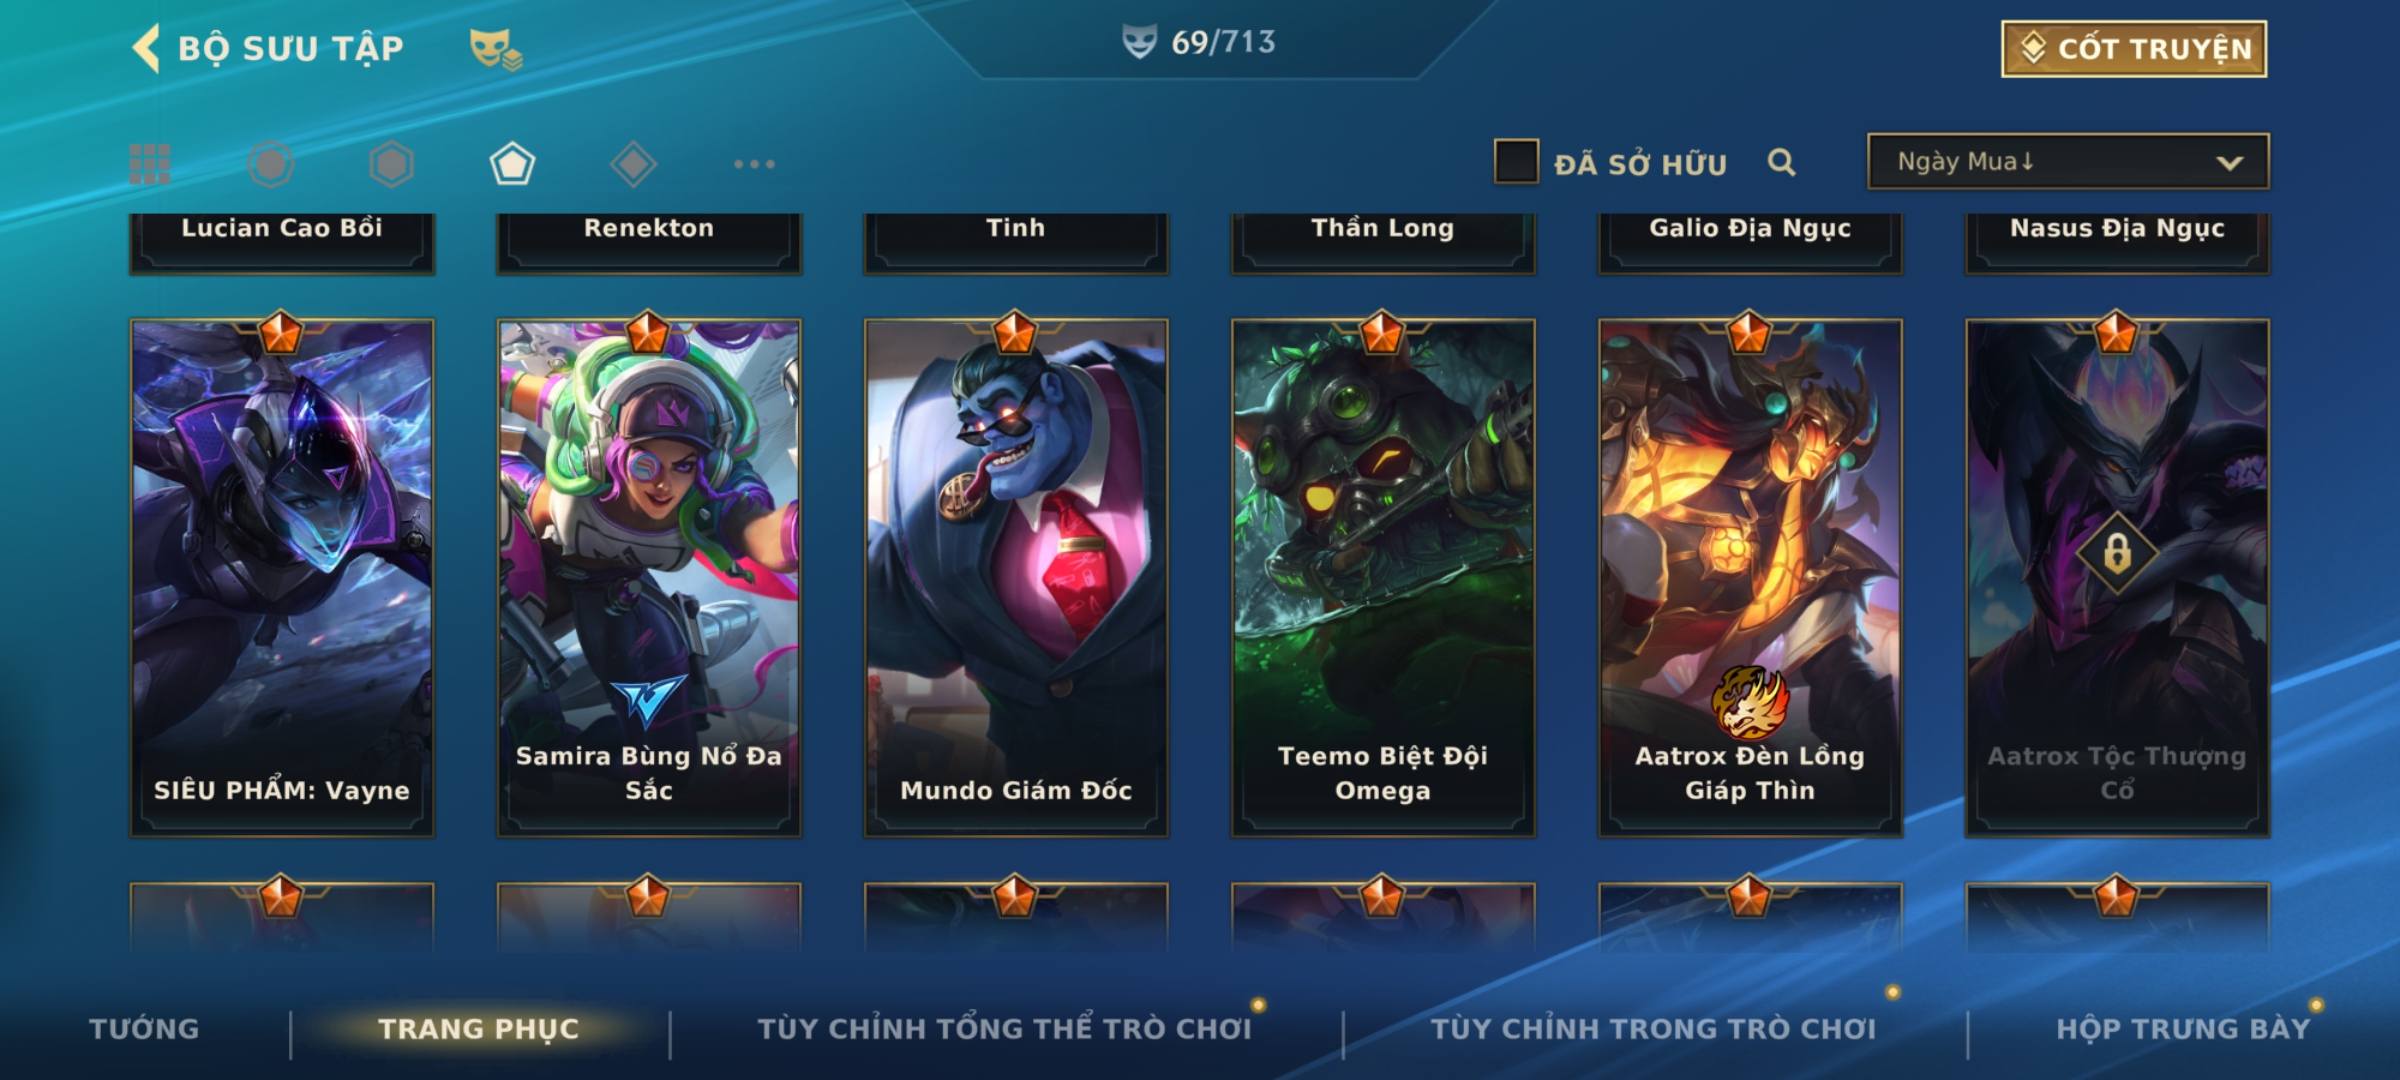The width and height of the screenshot is (2400, 1080).
Task: Tick the Đã Sở Hữu checkbox
Action: click(1516, 162)
